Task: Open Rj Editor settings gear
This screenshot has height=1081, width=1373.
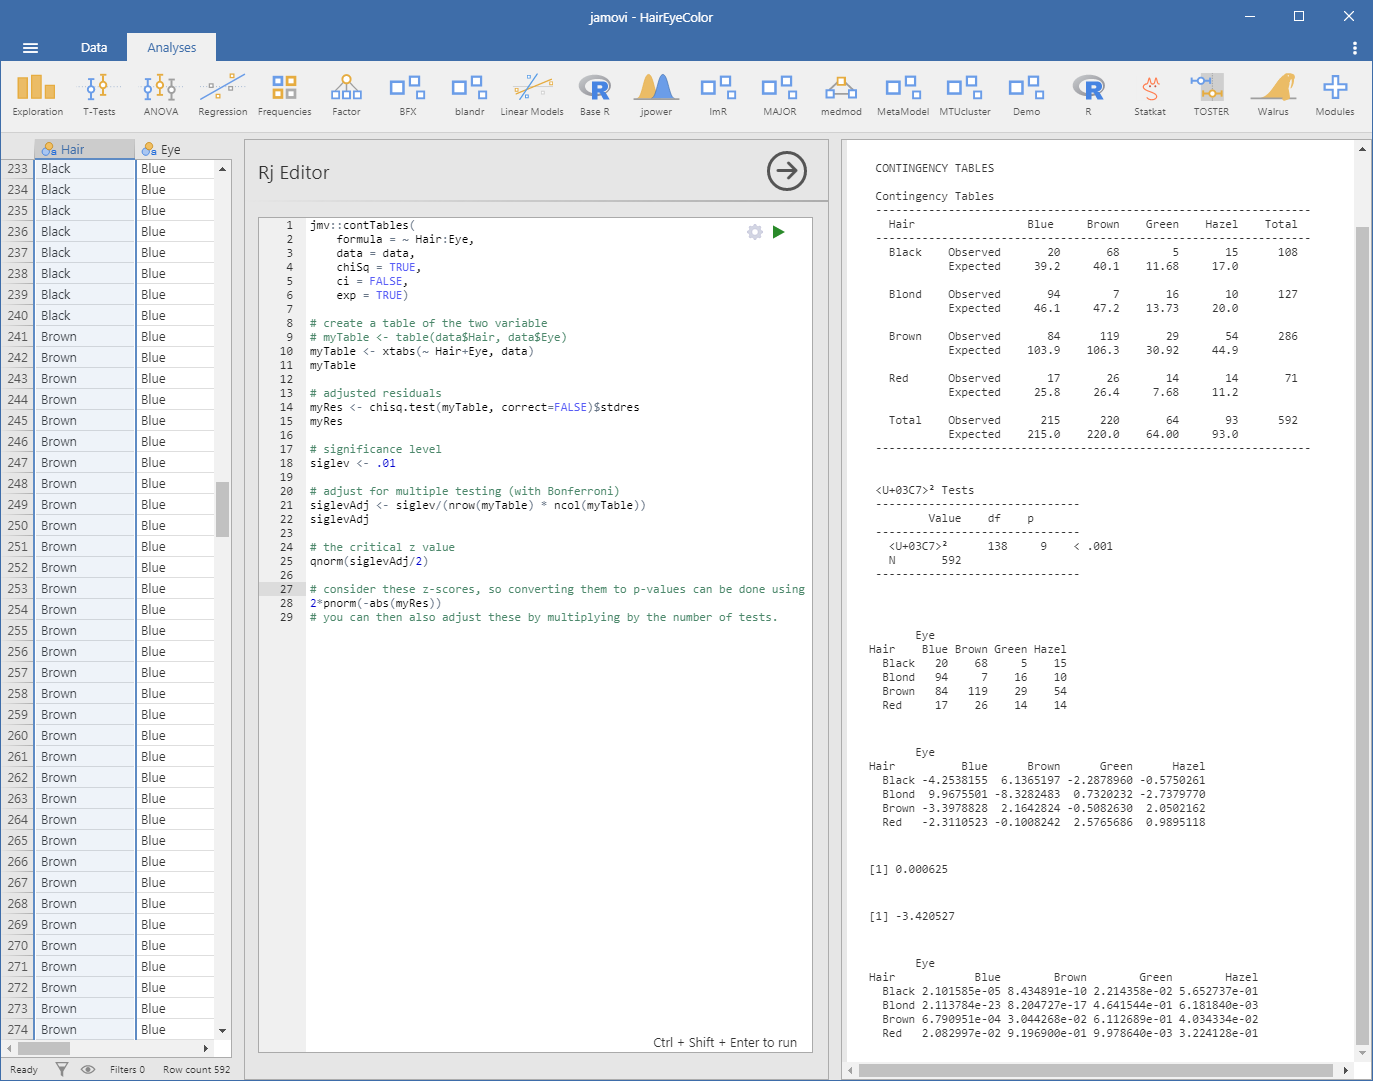Action: (755, 232)
